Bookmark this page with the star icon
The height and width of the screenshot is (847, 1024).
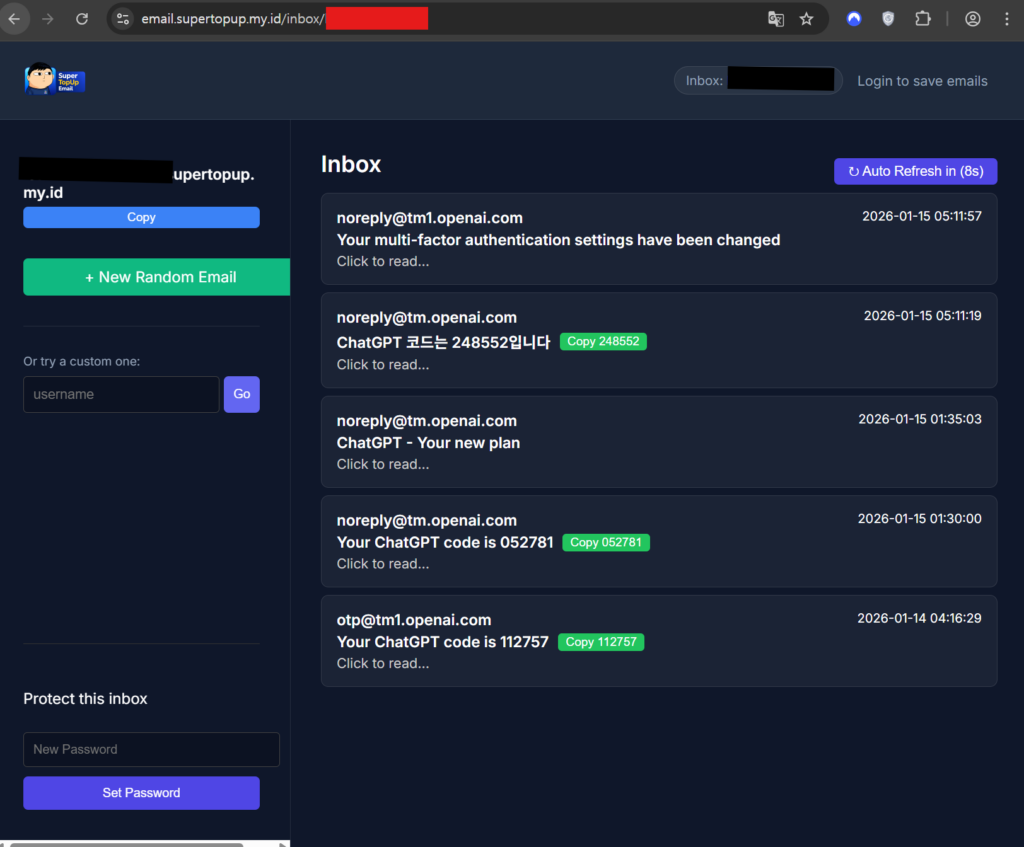806,19
